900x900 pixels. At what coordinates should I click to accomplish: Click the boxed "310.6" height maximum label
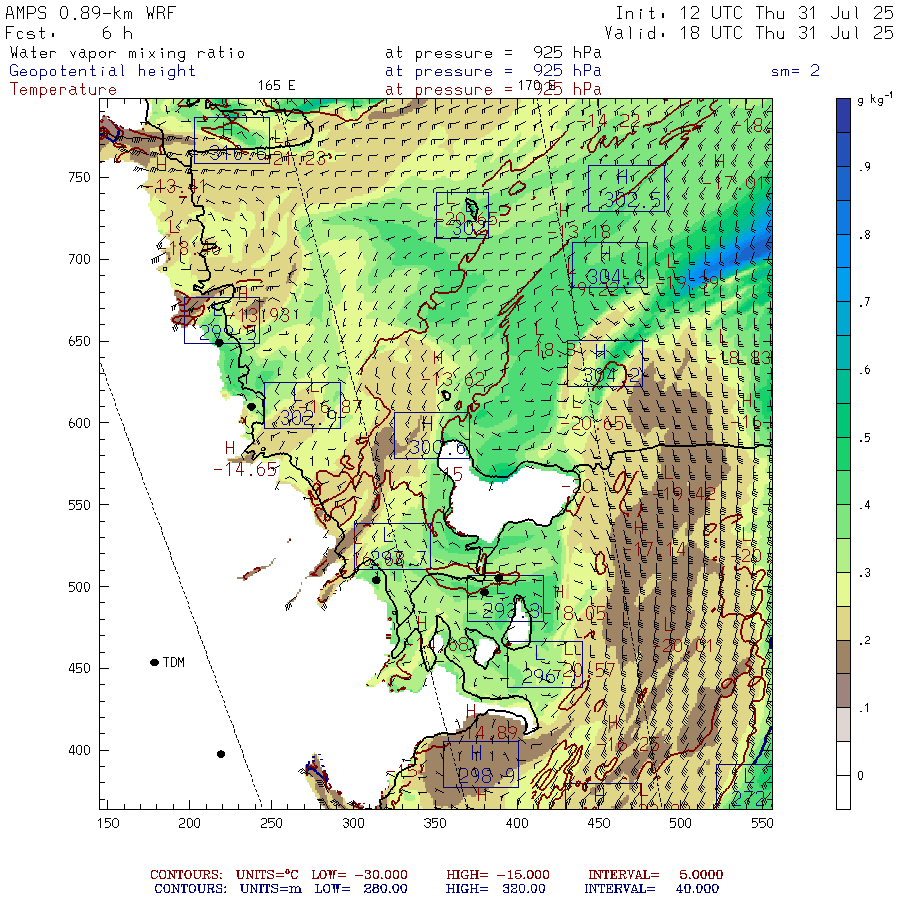232,141
